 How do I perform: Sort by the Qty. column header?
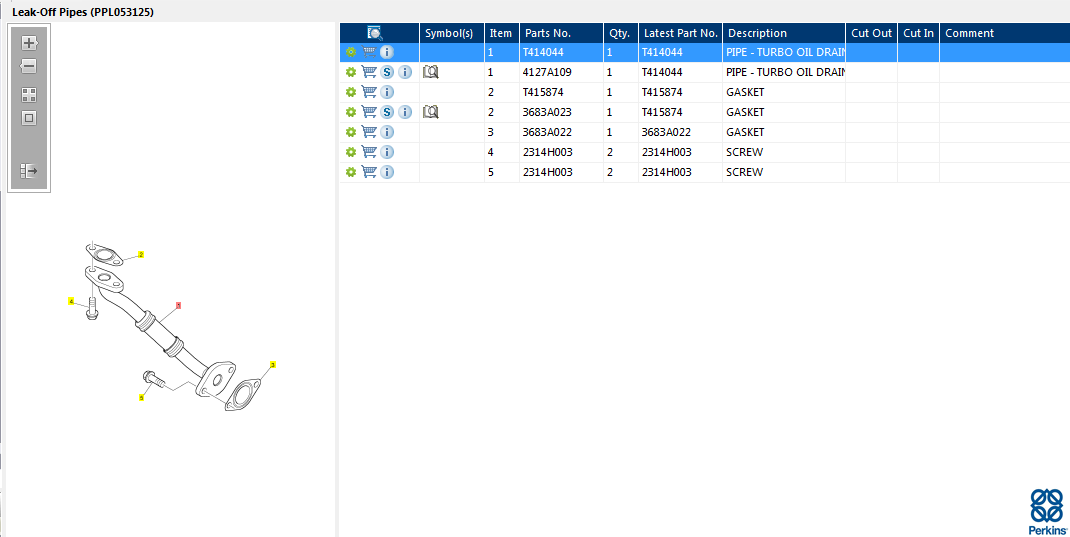(621, 33)
